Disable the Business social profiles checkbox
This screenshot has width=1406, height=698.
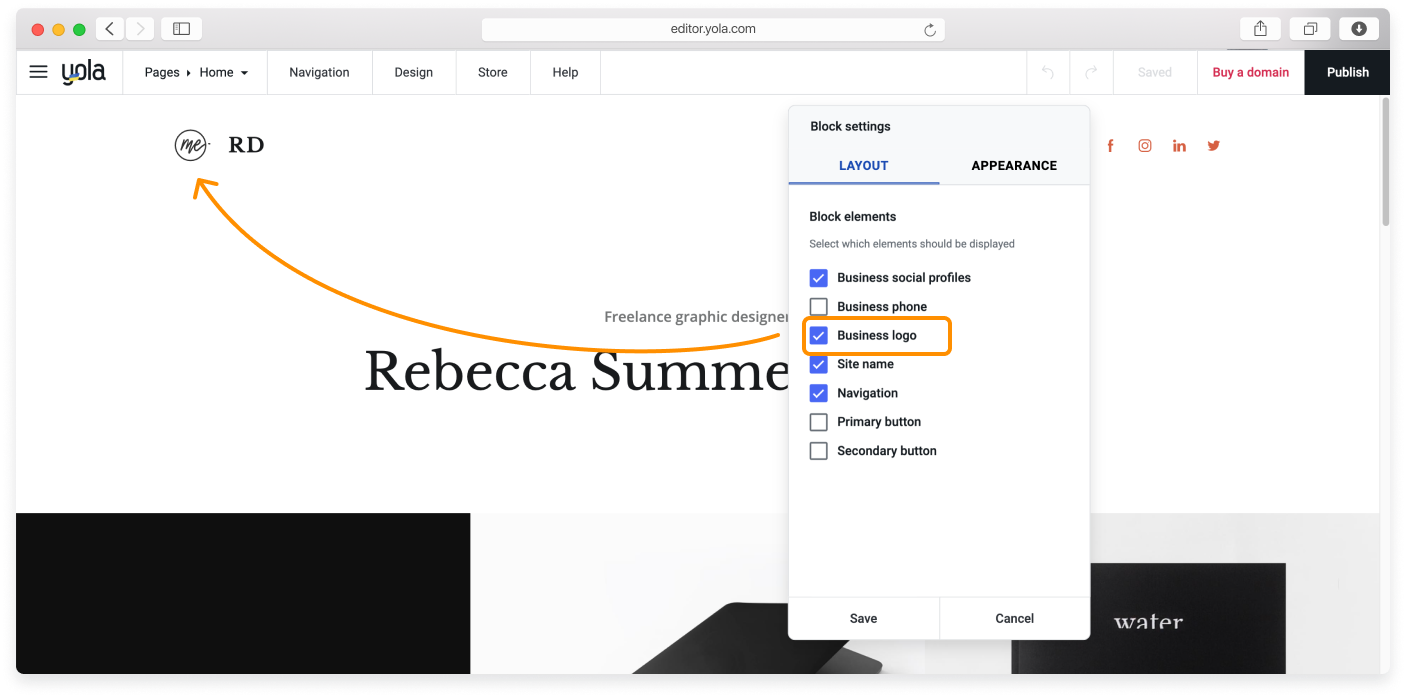pos(818,277)
